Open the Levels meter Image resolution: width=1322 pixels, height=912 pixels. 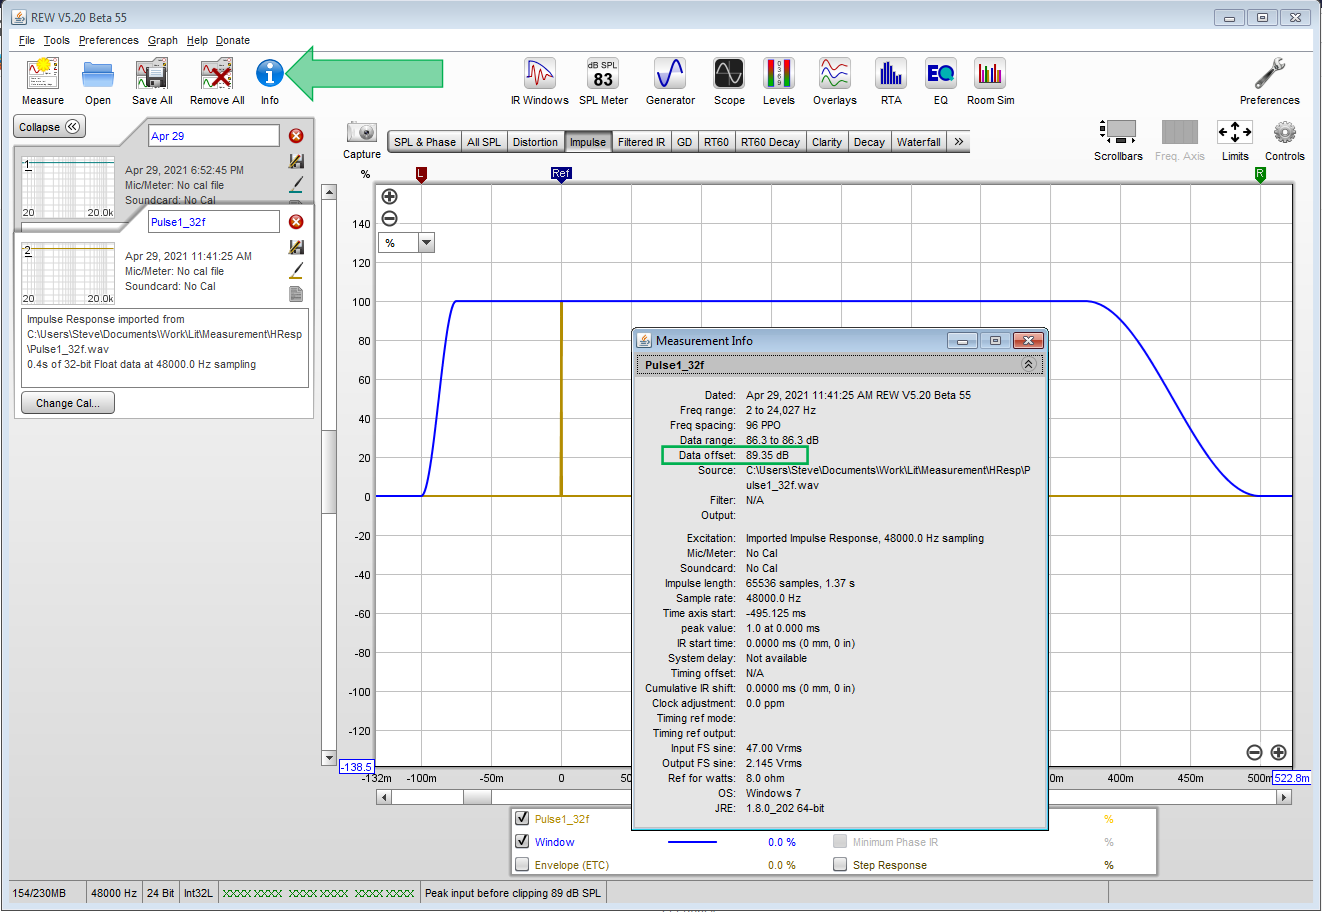pyautogui.click(x=779, y=74)
